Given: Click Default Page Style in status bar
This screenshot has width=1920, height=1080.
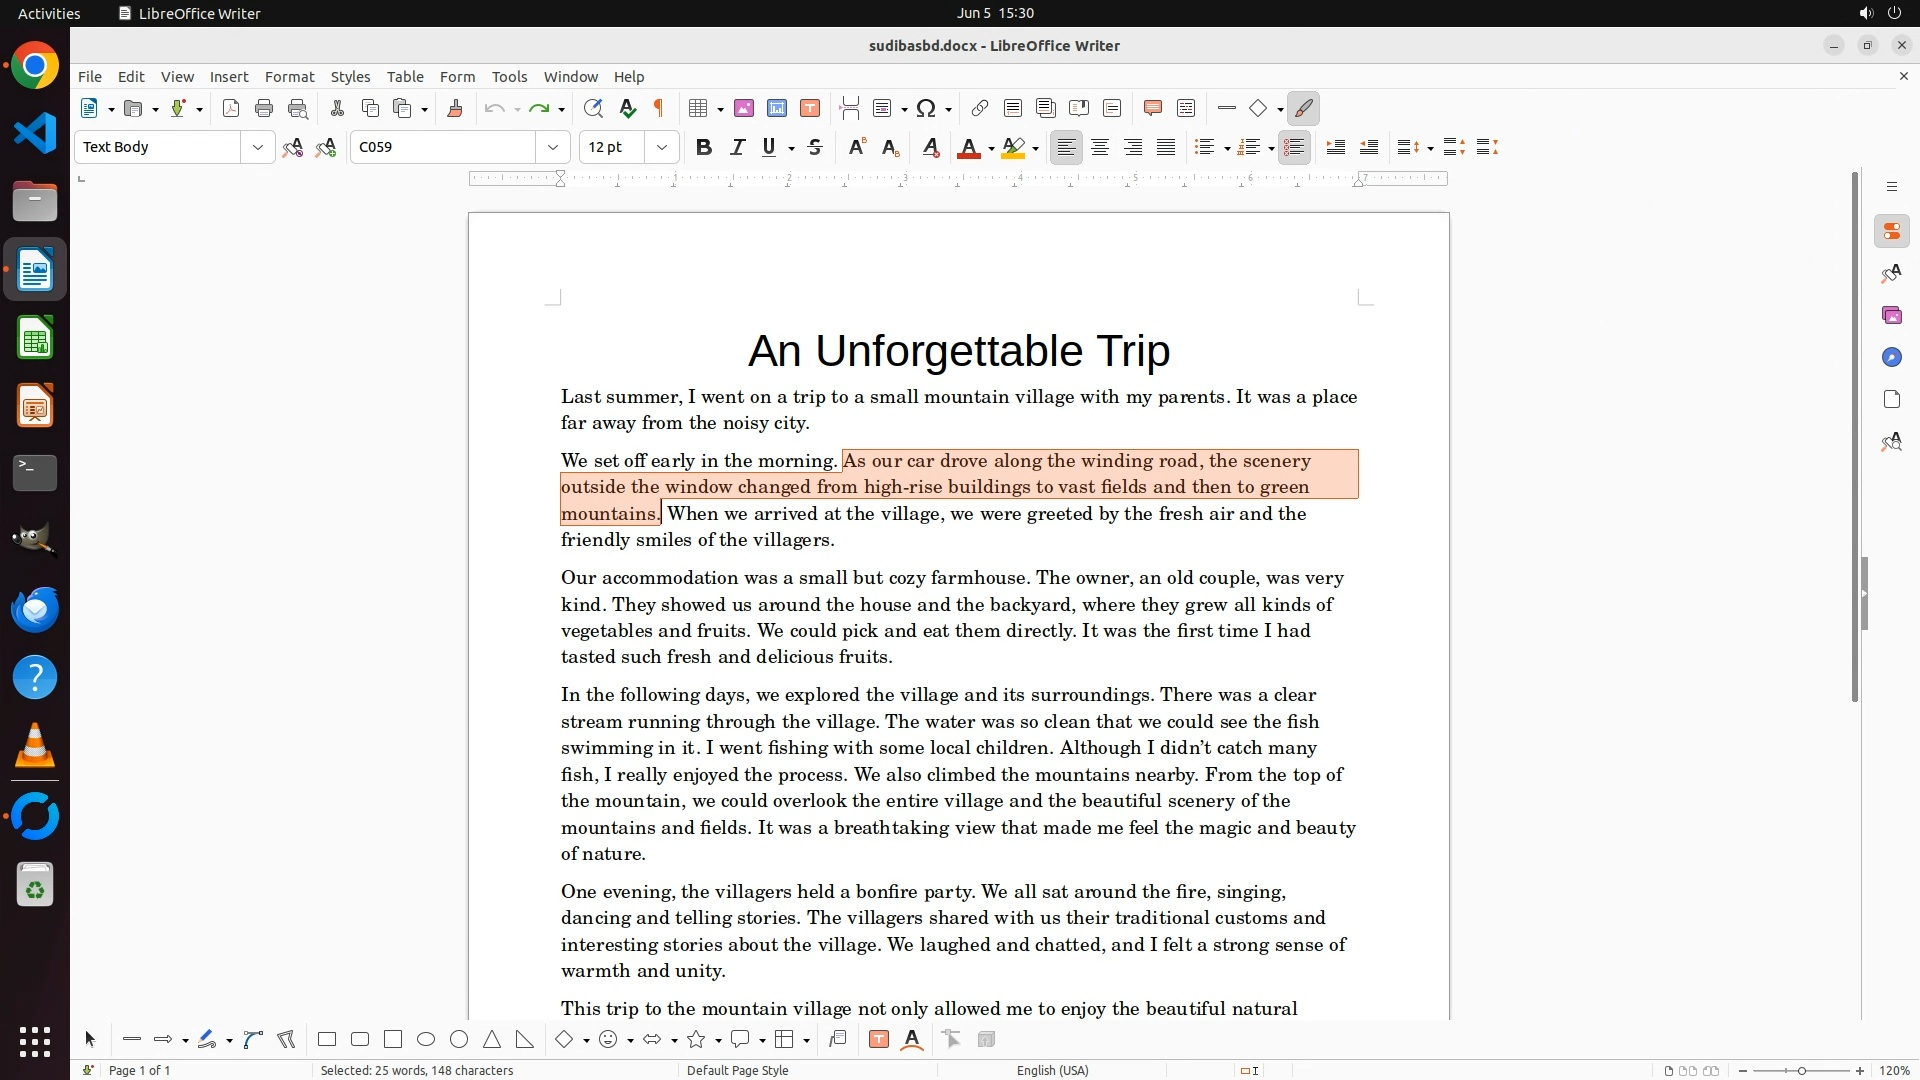Looking at the screenshot, I should pyautogui.click(x=737, y=1070).
